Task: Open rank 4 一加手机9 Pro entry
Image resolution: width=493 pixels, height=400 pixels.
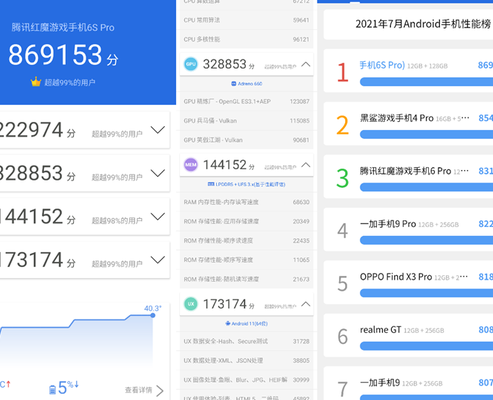Action: pyautogui.click(x=408, y=230)
